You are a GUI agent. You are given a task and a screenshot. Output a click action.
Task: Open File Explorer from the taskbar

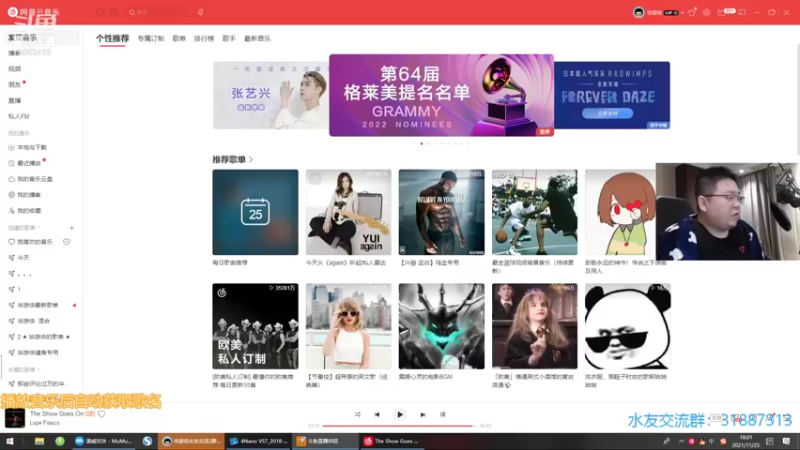[x=39, y=441]
